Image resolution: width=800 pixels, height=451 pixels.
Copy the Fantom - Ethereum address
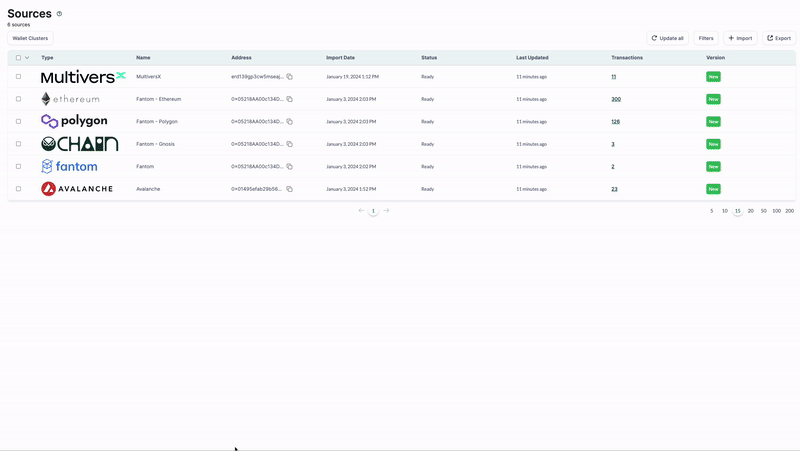(x=289, y=99)
